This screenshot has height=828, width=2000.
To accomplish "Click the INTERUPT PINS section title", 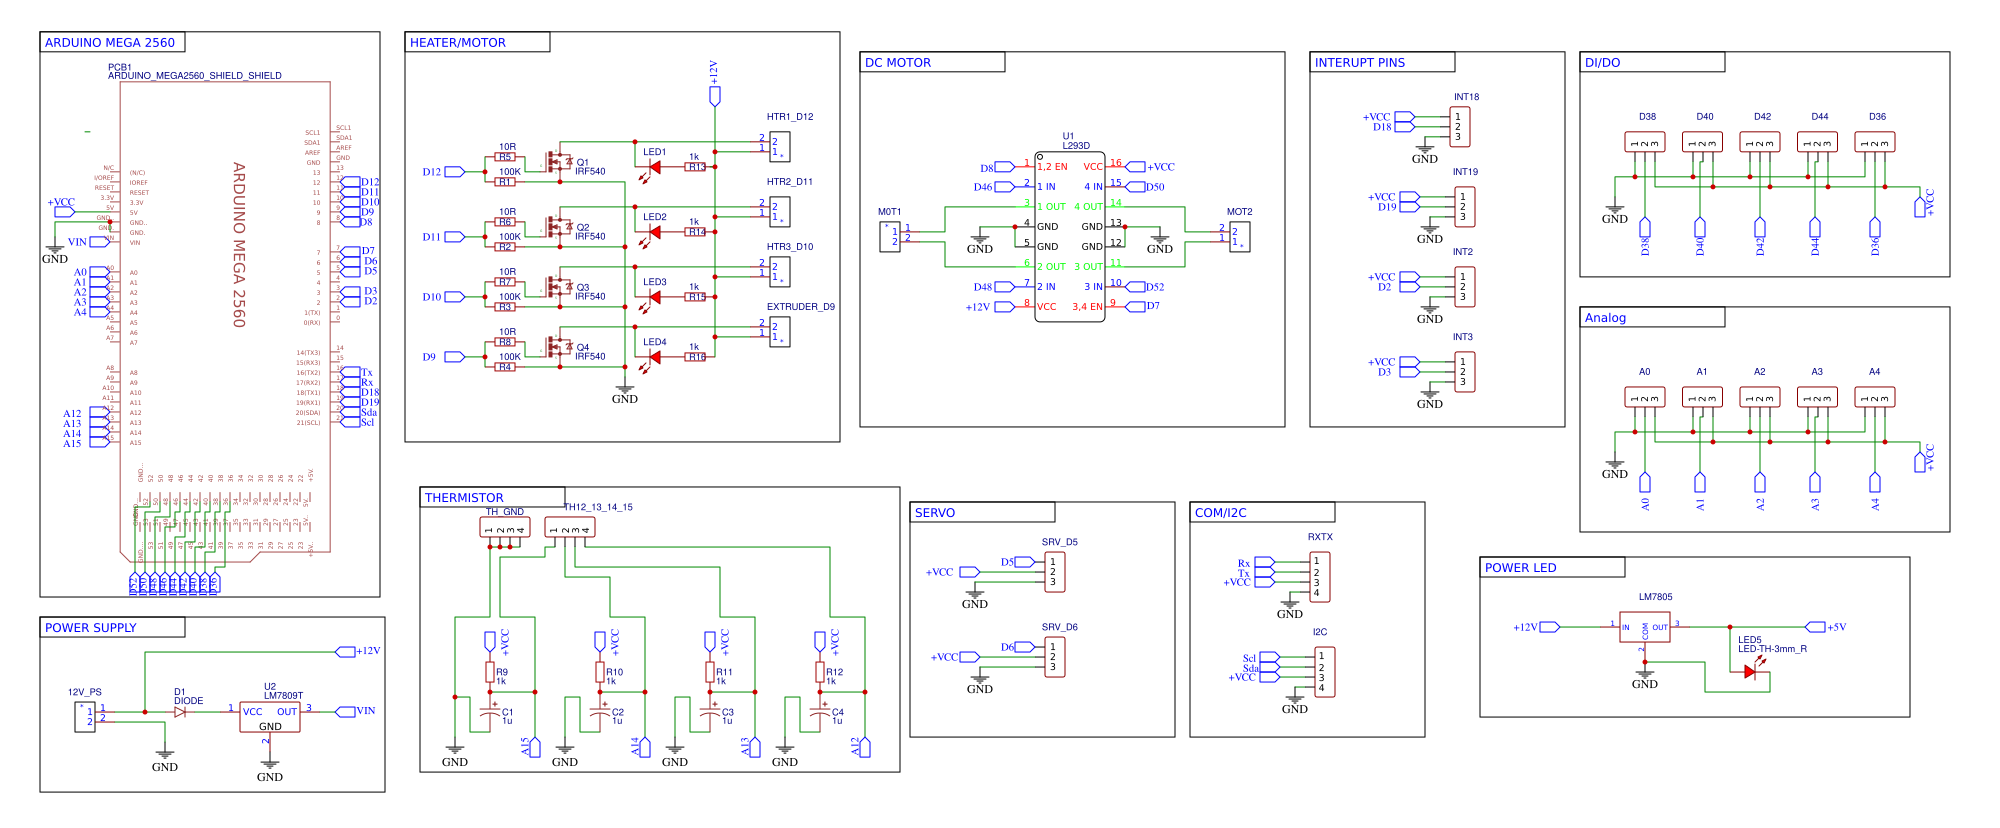I will pyautogui.click(x=1360, y=62).
